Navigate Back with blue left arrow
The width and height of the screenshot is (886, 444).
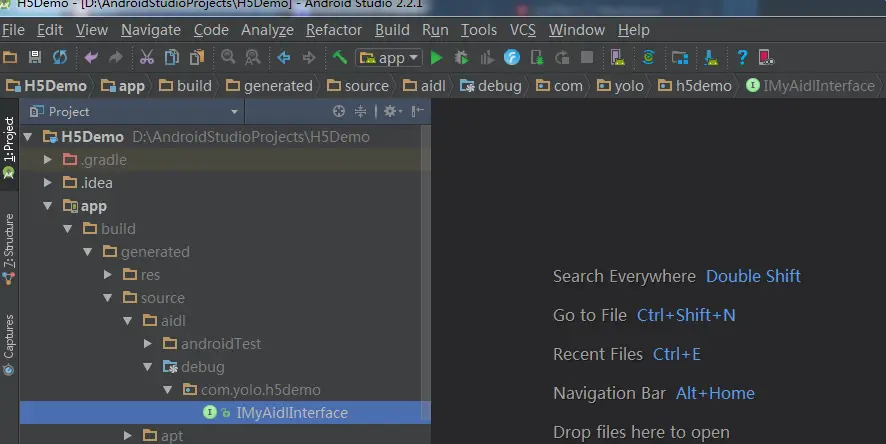point(284,57)
